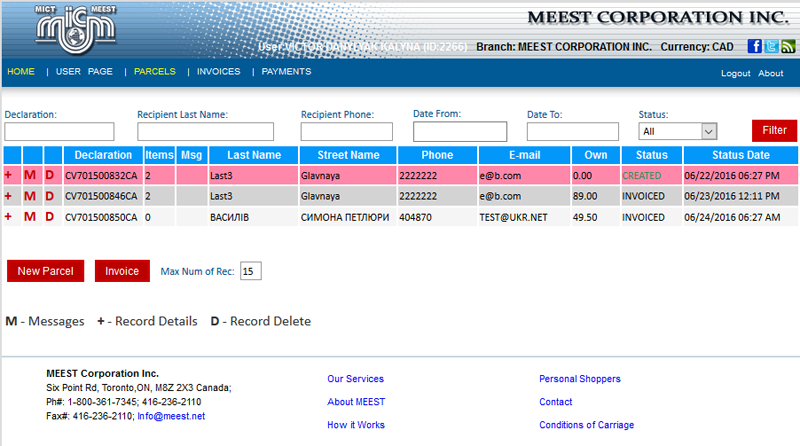Select declaration number CV701500846CA
Image resolution: width=800 pixels, height=446 pixels.
(x=101, y=196)
